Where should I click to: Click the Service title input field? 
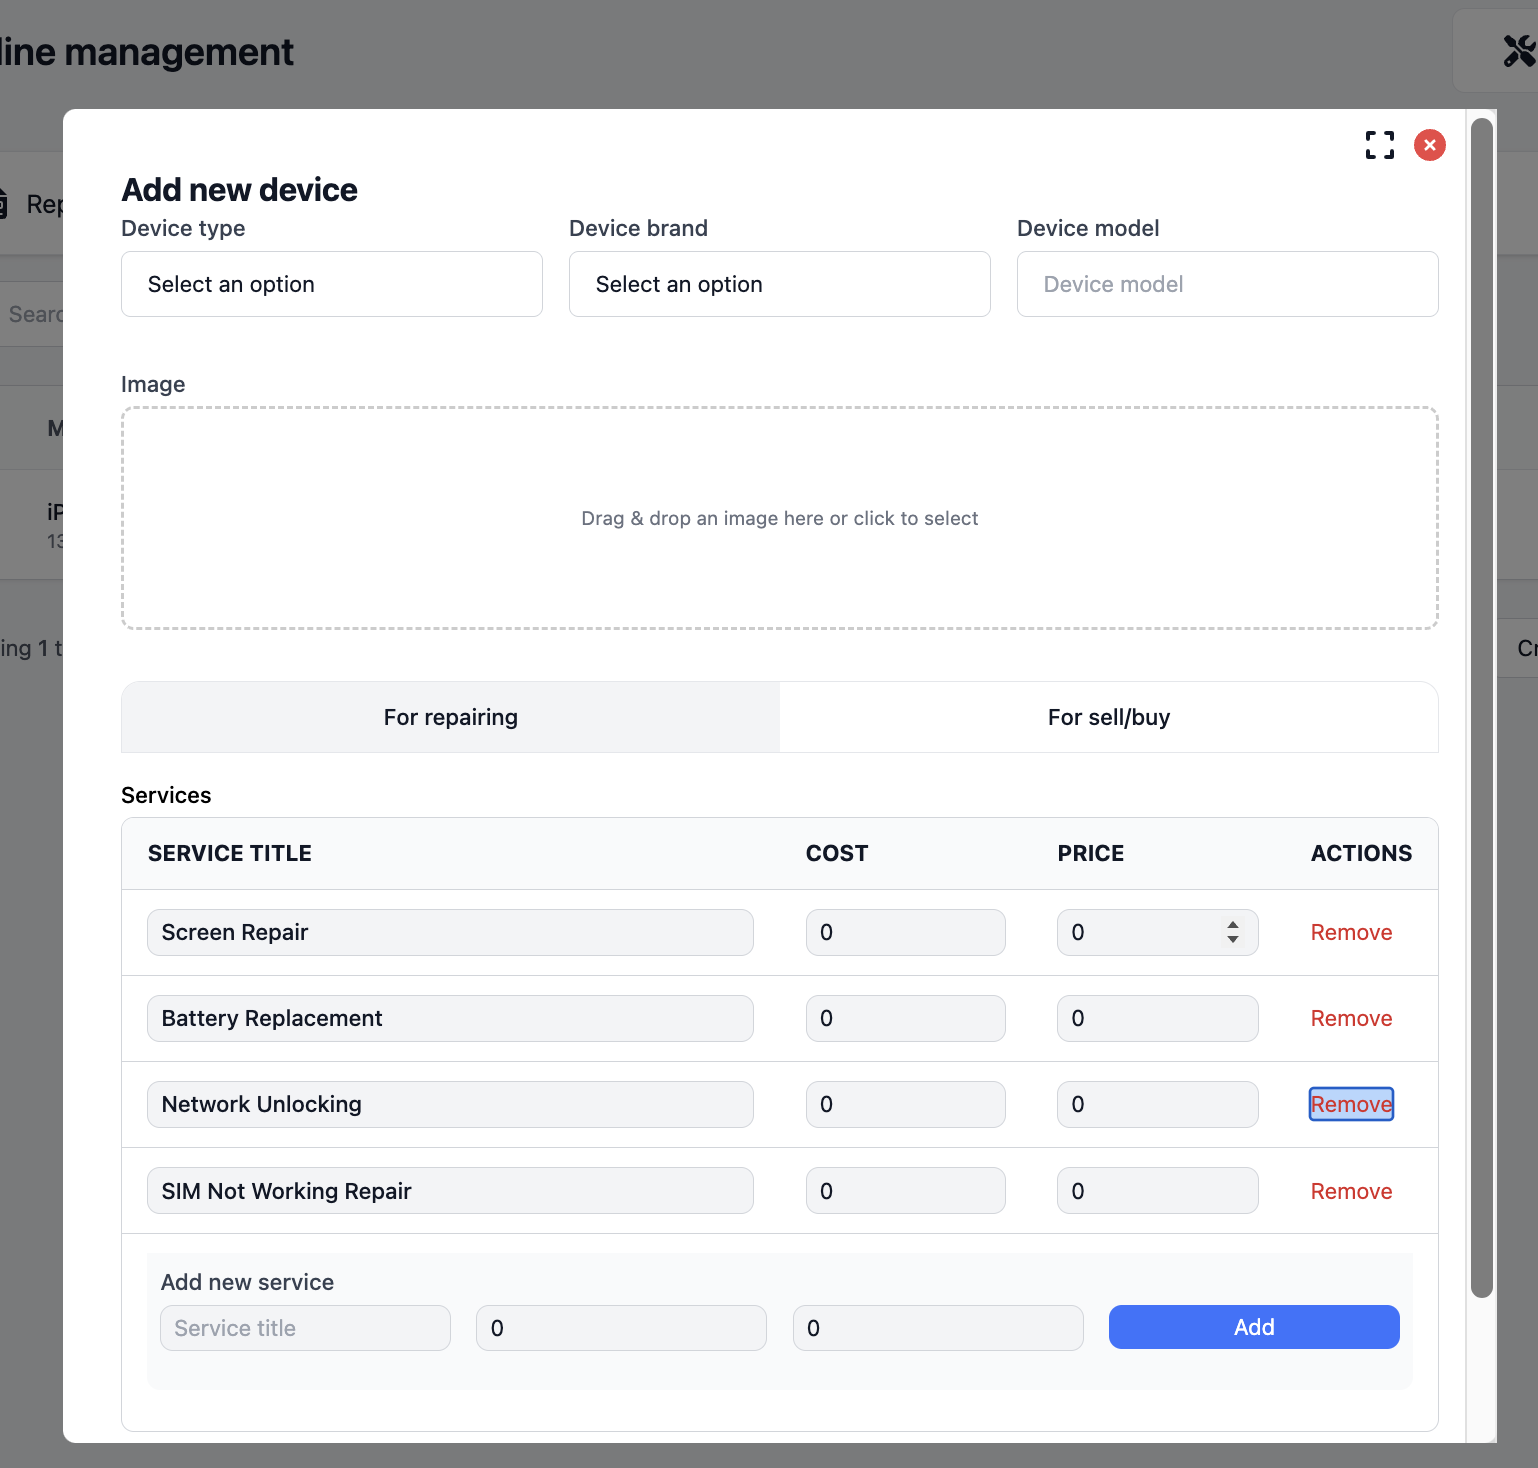(x=305, y=1328)
